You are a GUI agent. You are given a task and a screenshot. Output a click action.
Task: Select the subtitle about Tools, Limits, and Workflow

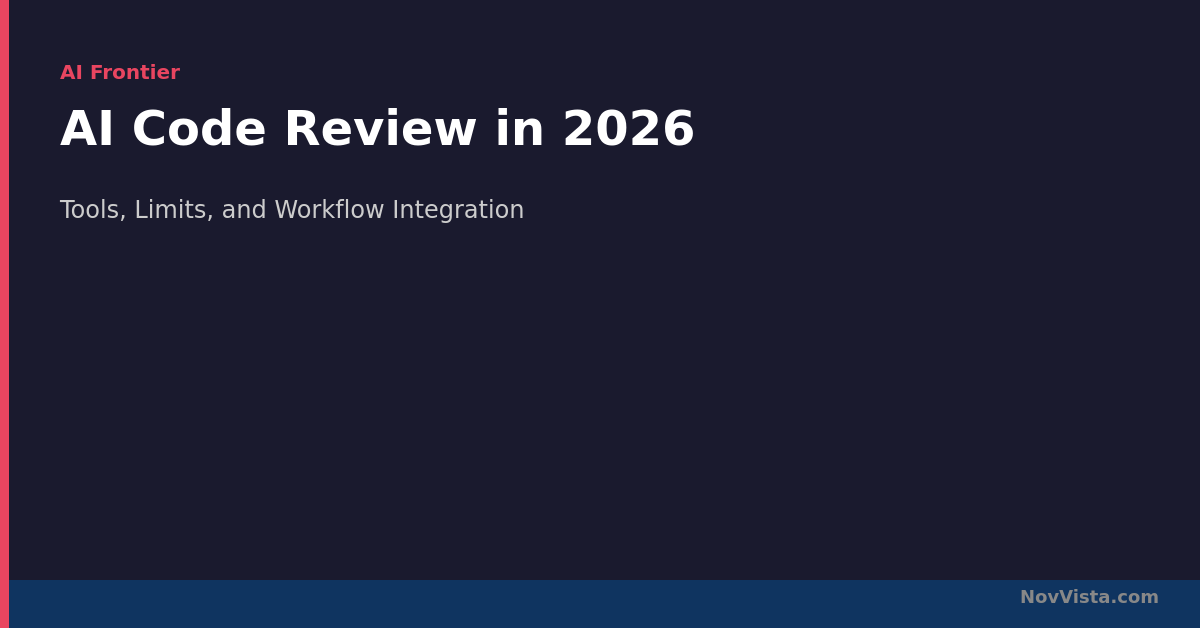[291, 211]
